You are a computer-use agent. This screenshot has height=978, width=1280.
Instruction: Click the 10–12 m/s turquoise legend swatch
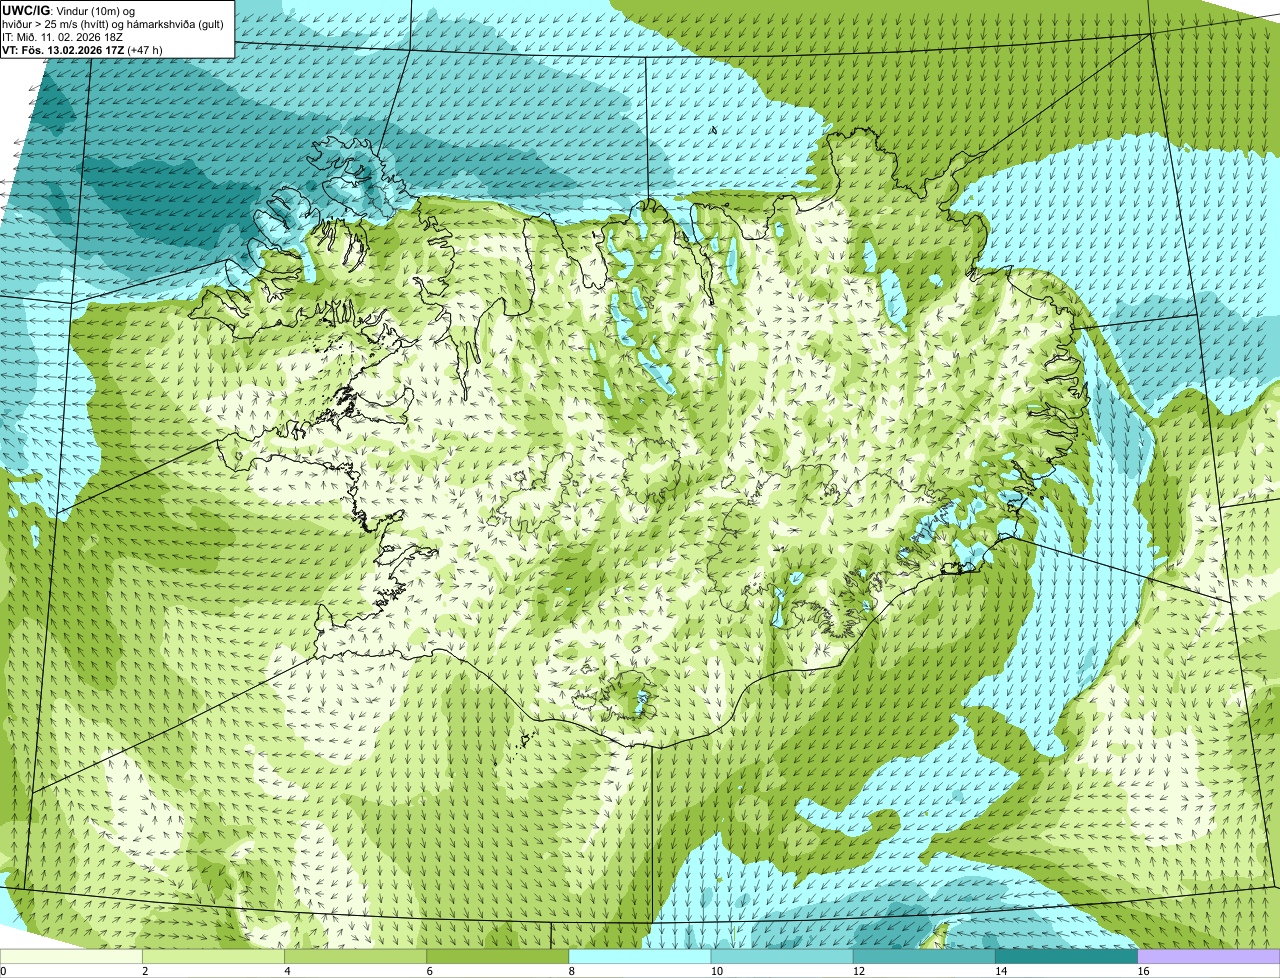(x=782, y=957)
